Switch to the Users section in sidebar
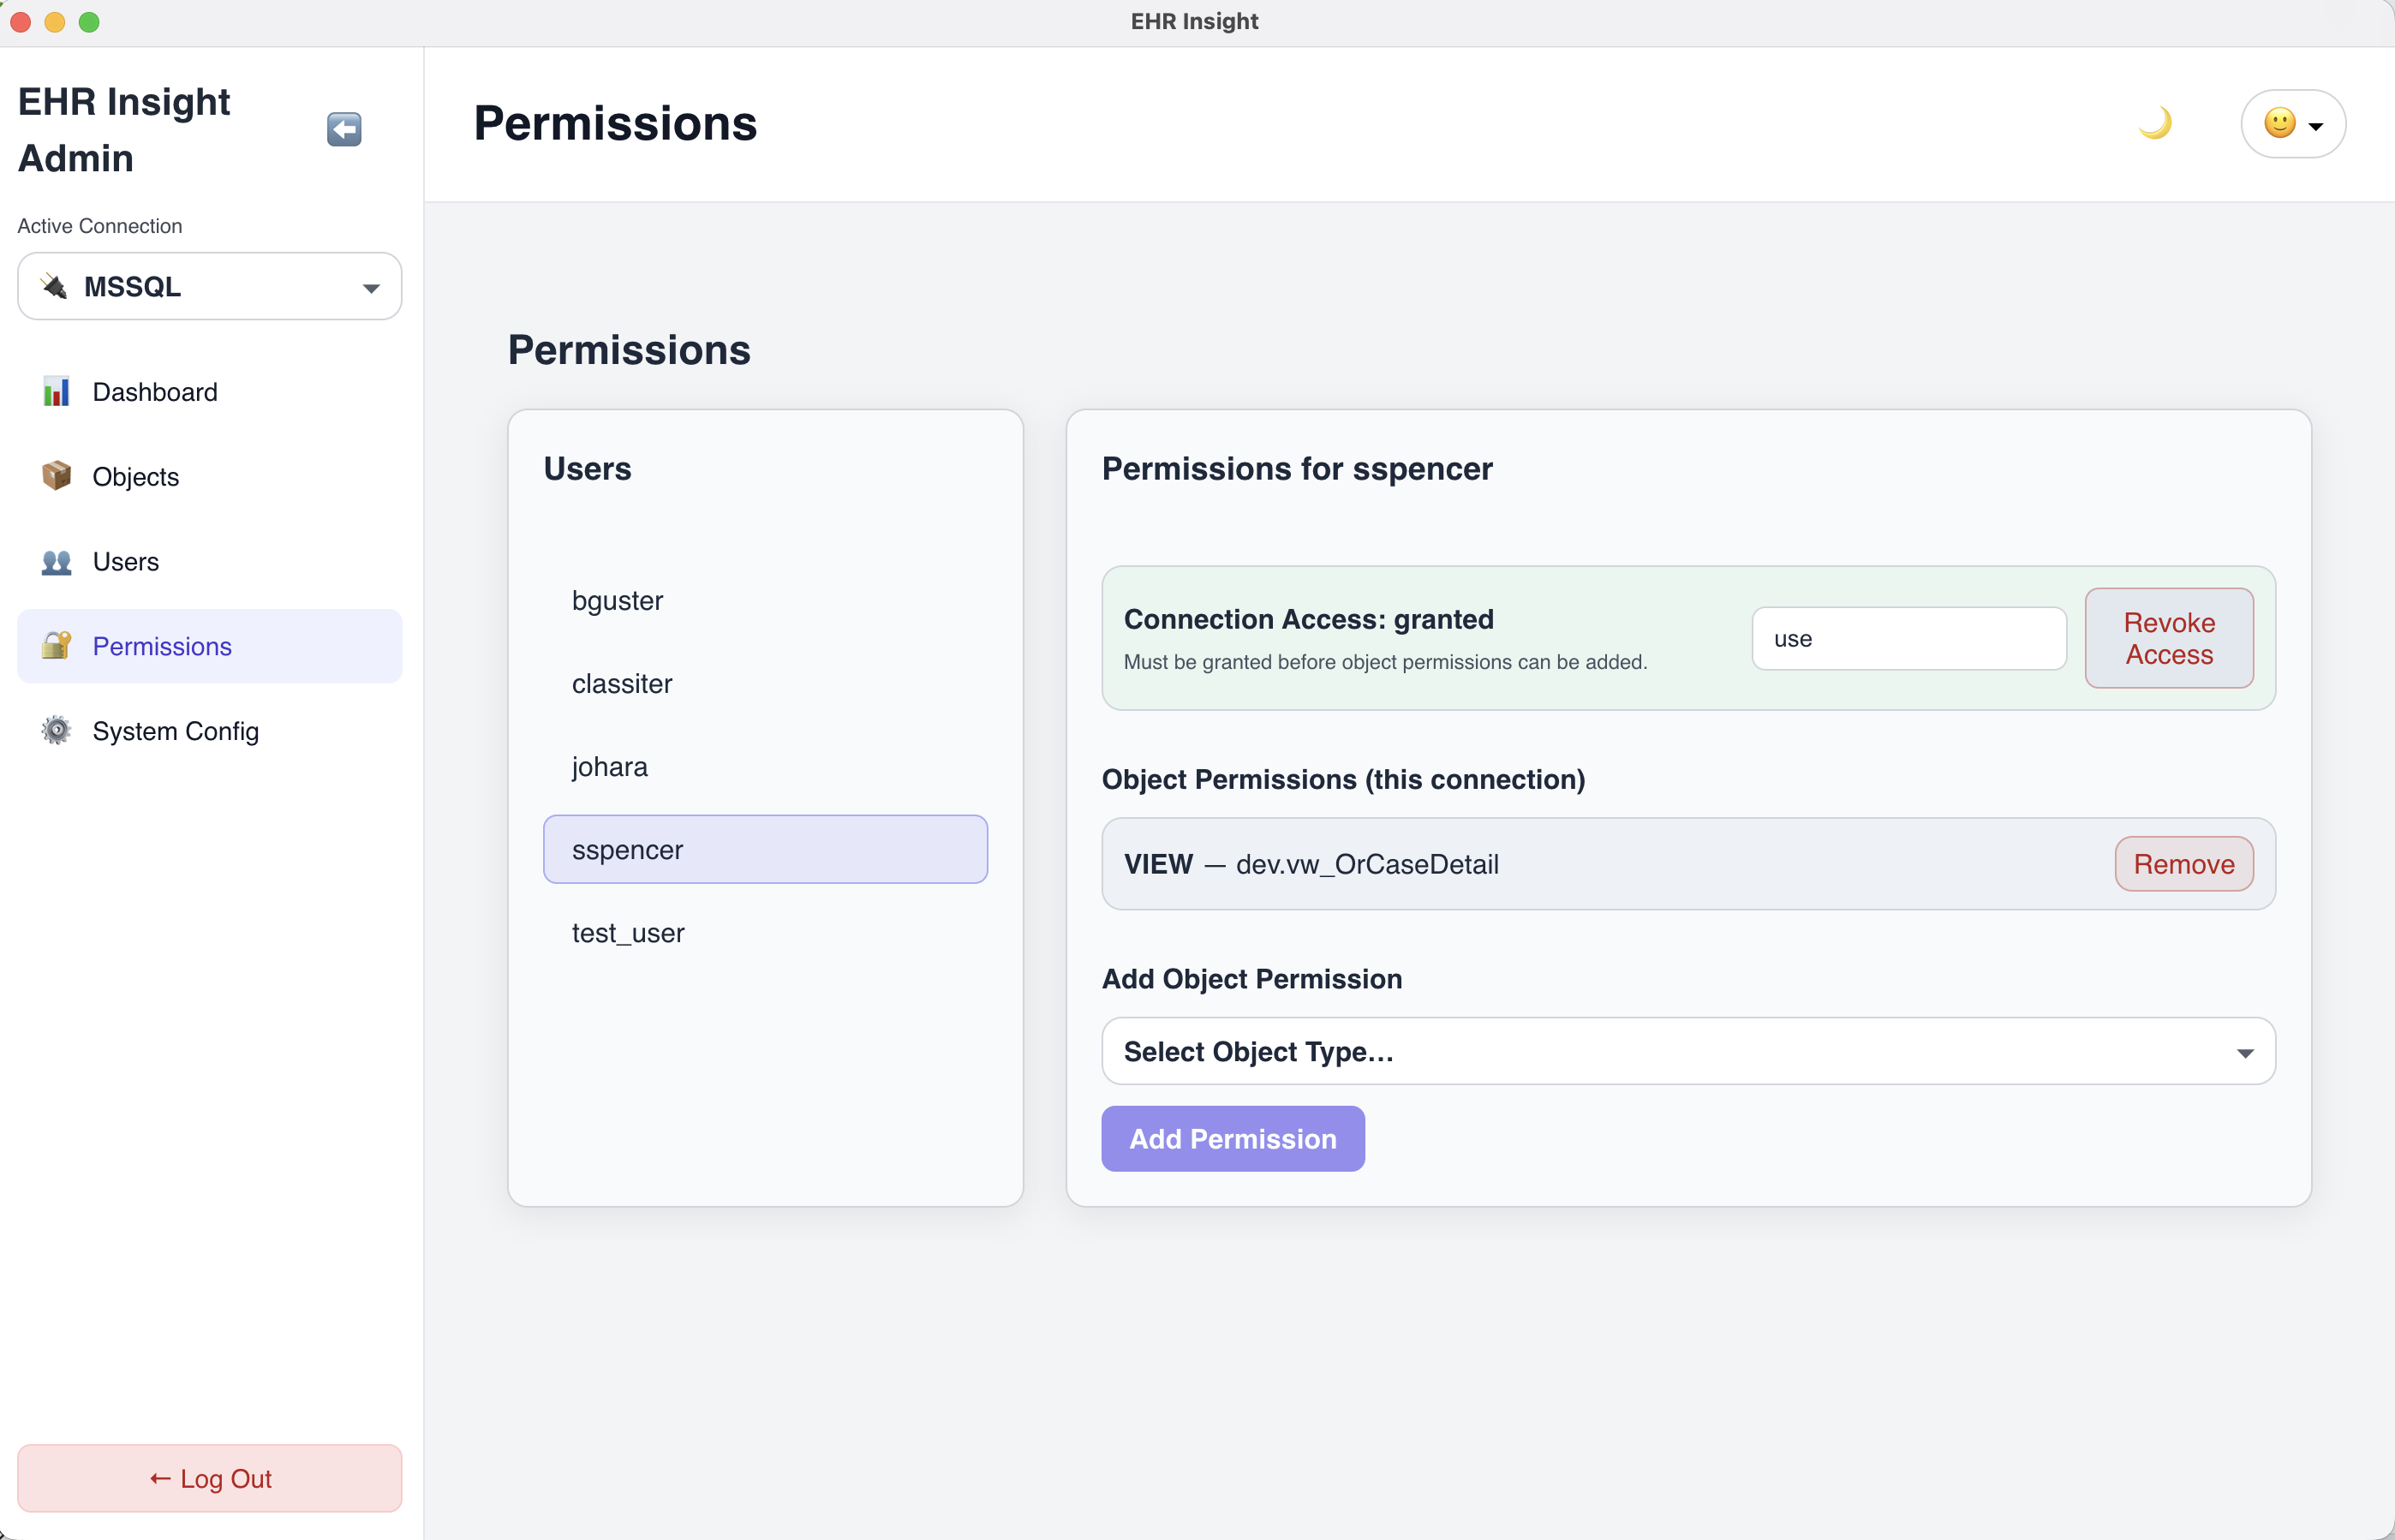The image size is (2395, 1540). tap(126, 561)
